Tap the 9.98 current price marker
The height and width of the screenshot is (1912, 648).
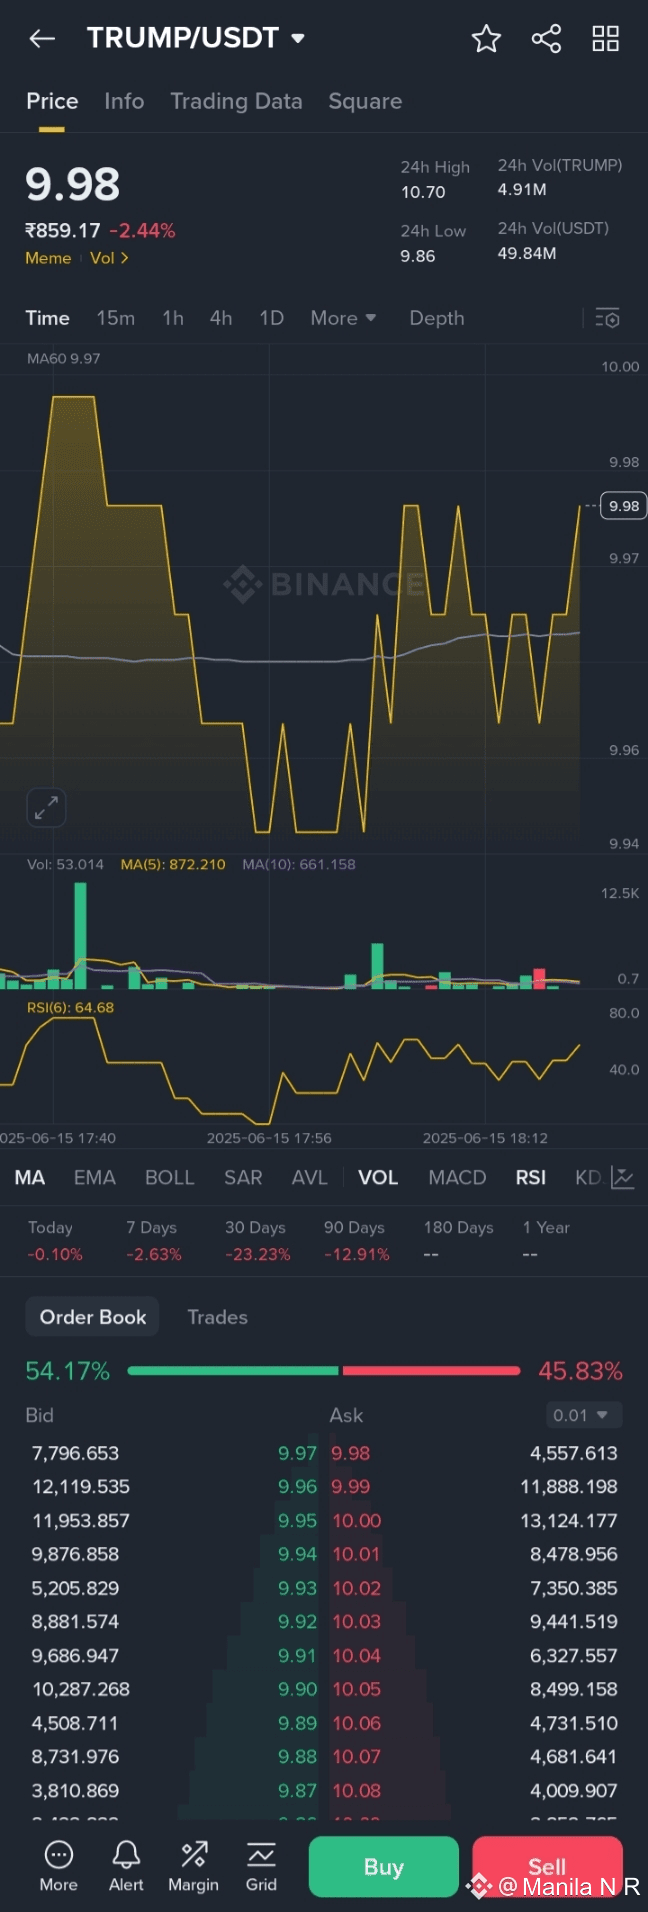[x=624, y=506]
